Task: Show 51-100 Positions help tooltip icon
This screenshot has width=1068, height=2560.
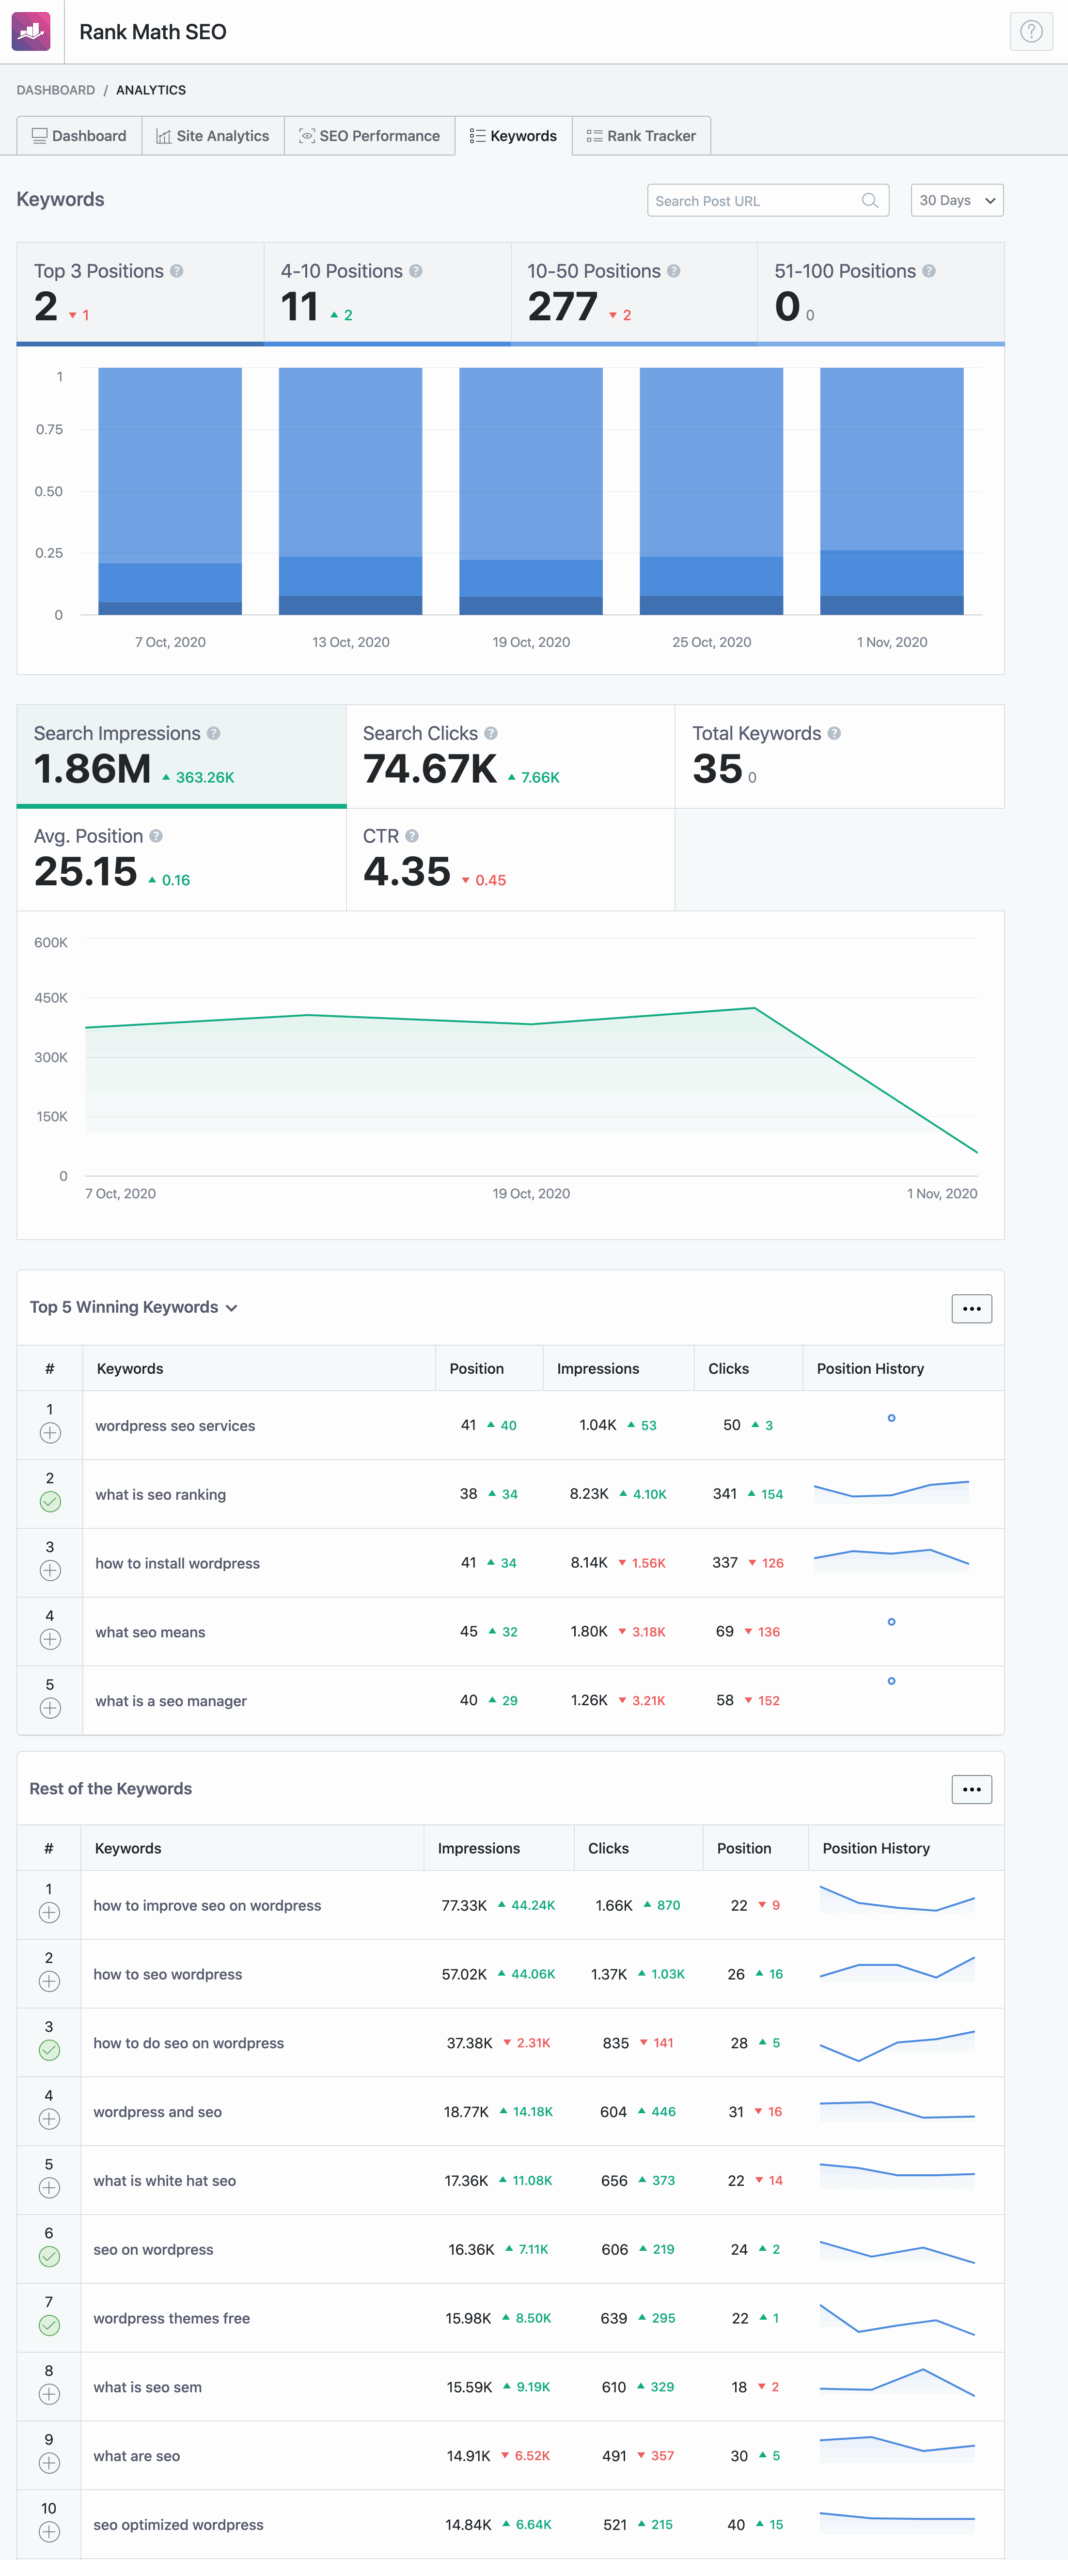Action: tap(929, 271)
